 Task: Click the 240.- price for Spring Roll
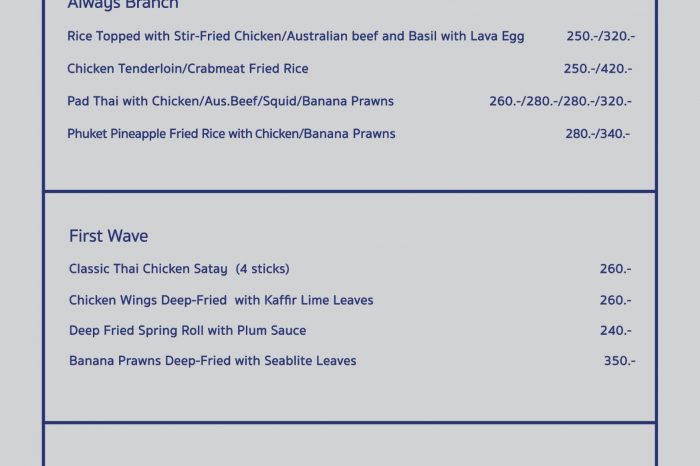pyautogui.click(x=615, y=331)
